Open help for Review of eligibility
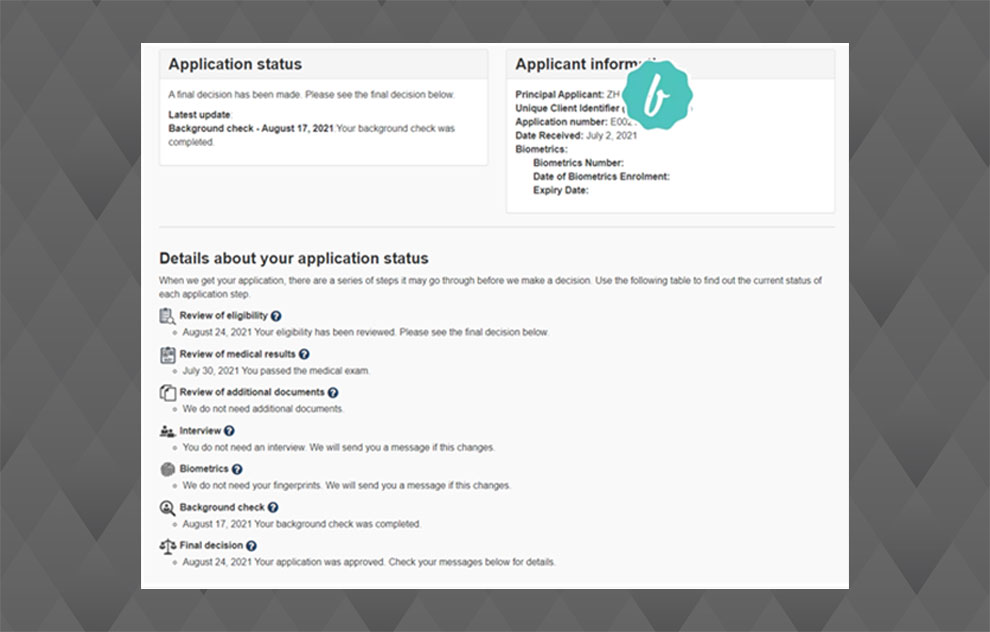This screenshot has width=990, height=632. [276, 316]
